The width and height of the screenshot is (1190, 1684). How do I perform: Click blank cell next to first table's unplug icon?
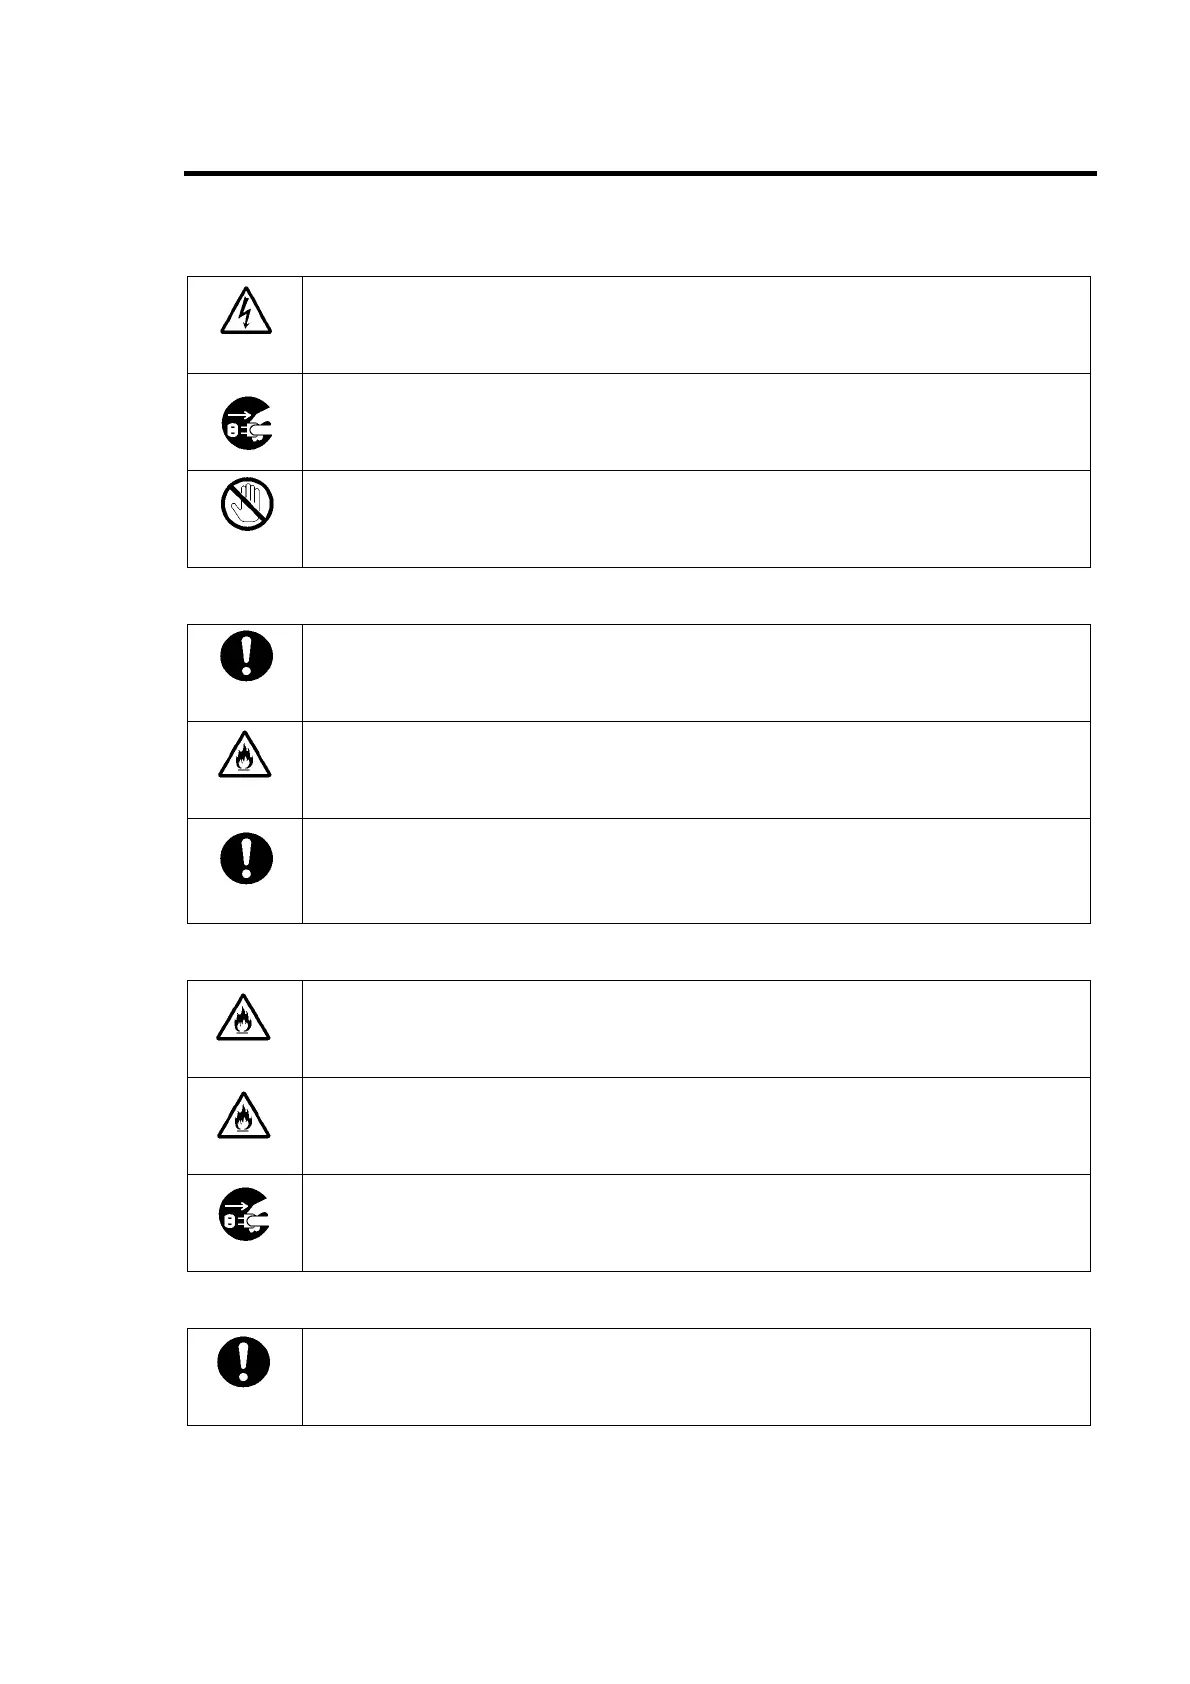[696, 422]
